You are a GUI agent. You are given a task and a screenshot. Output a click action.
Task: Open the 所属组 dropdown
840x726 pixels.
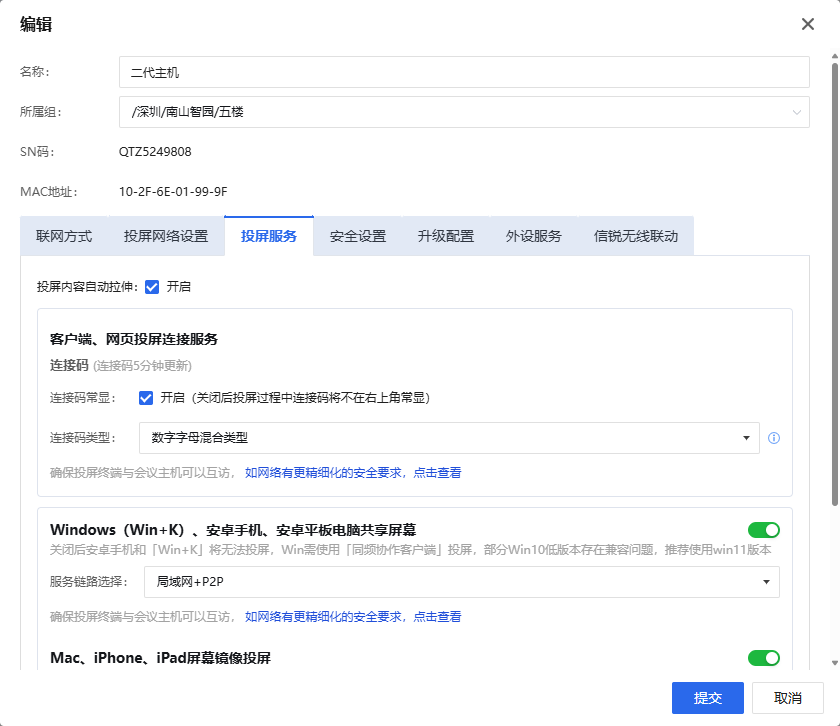click(x=463, y=112)
